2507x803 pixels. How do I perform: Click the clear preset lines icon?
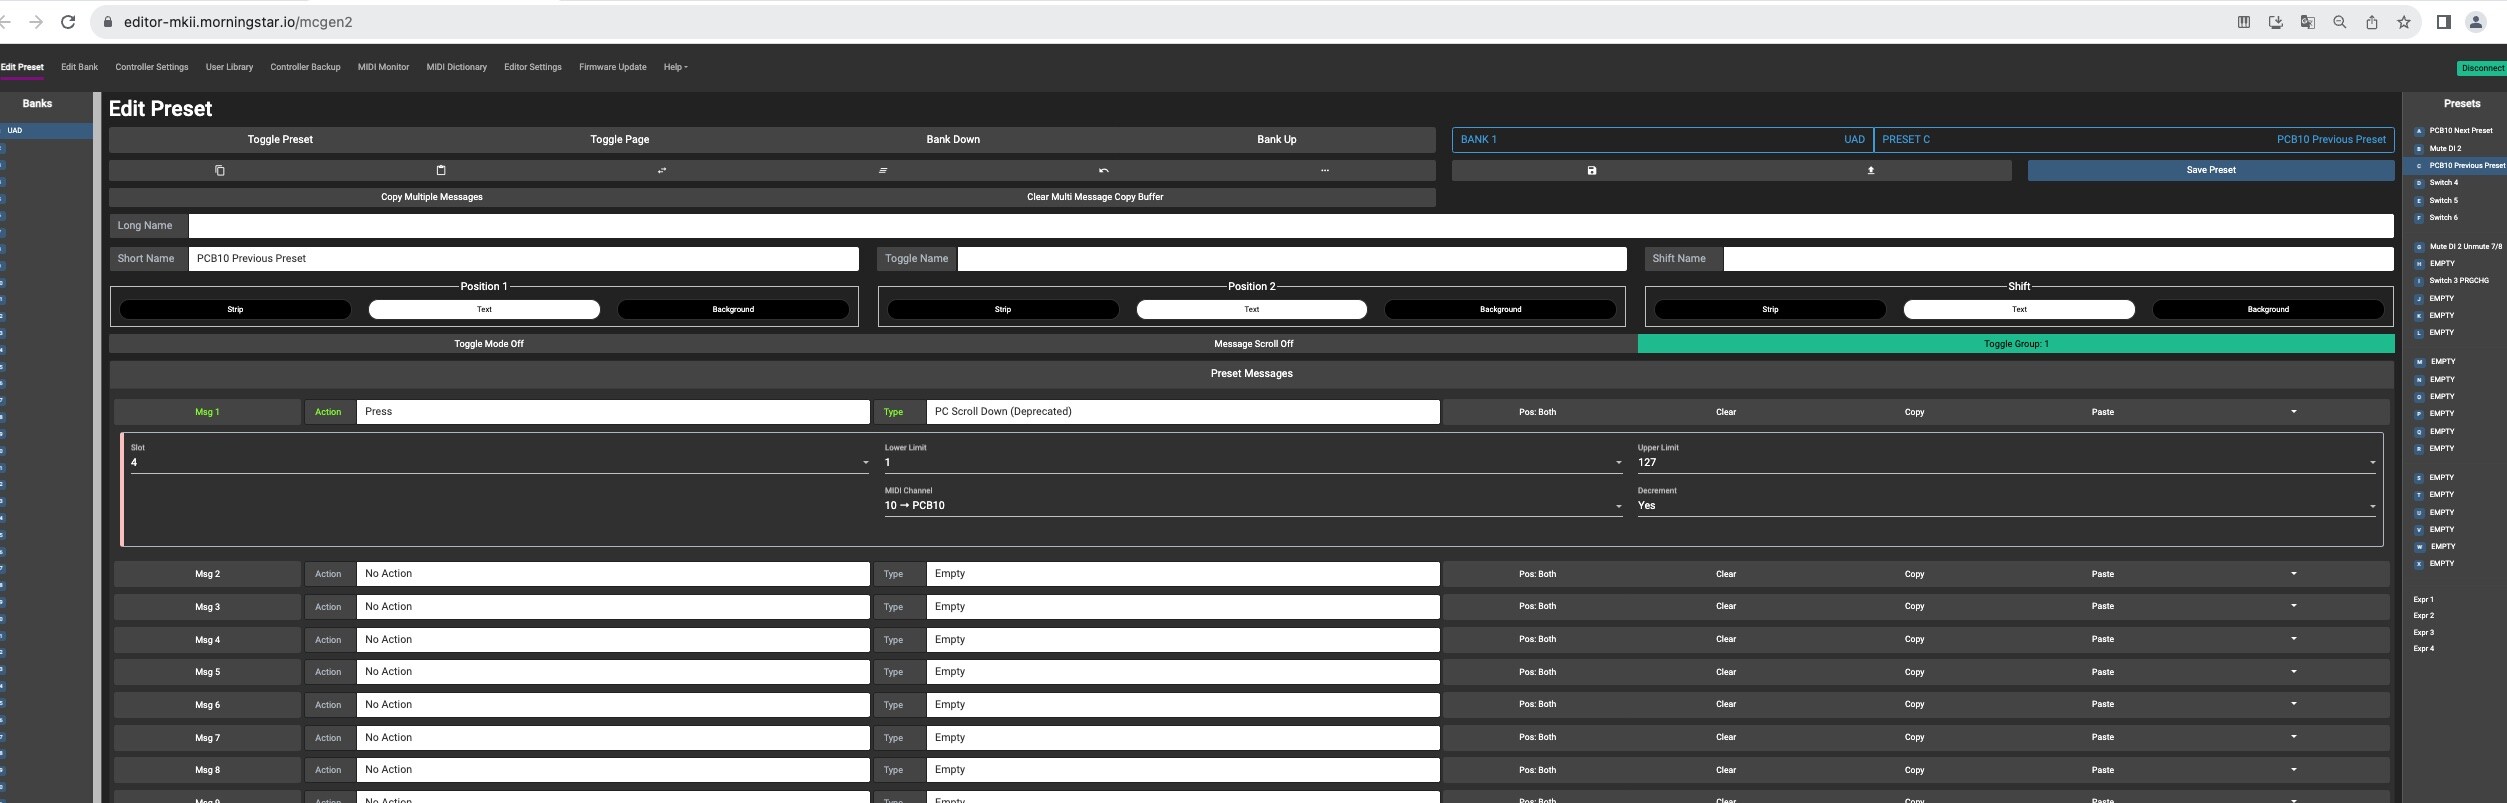click(x=883, y=170)
